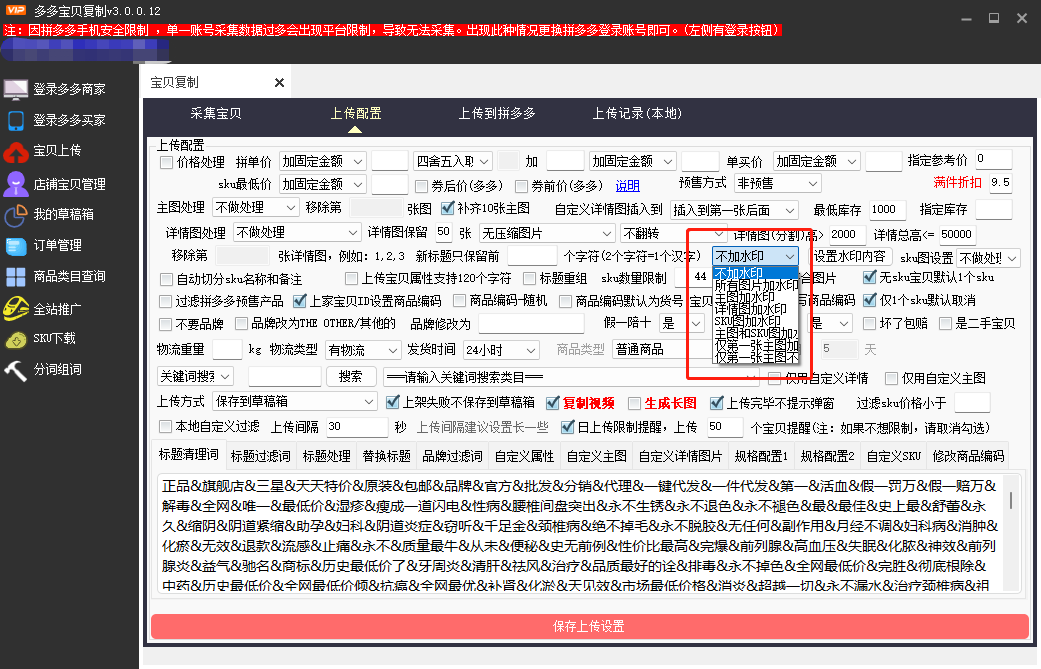Click the 上传间隔 30 input field

point(357,427)
